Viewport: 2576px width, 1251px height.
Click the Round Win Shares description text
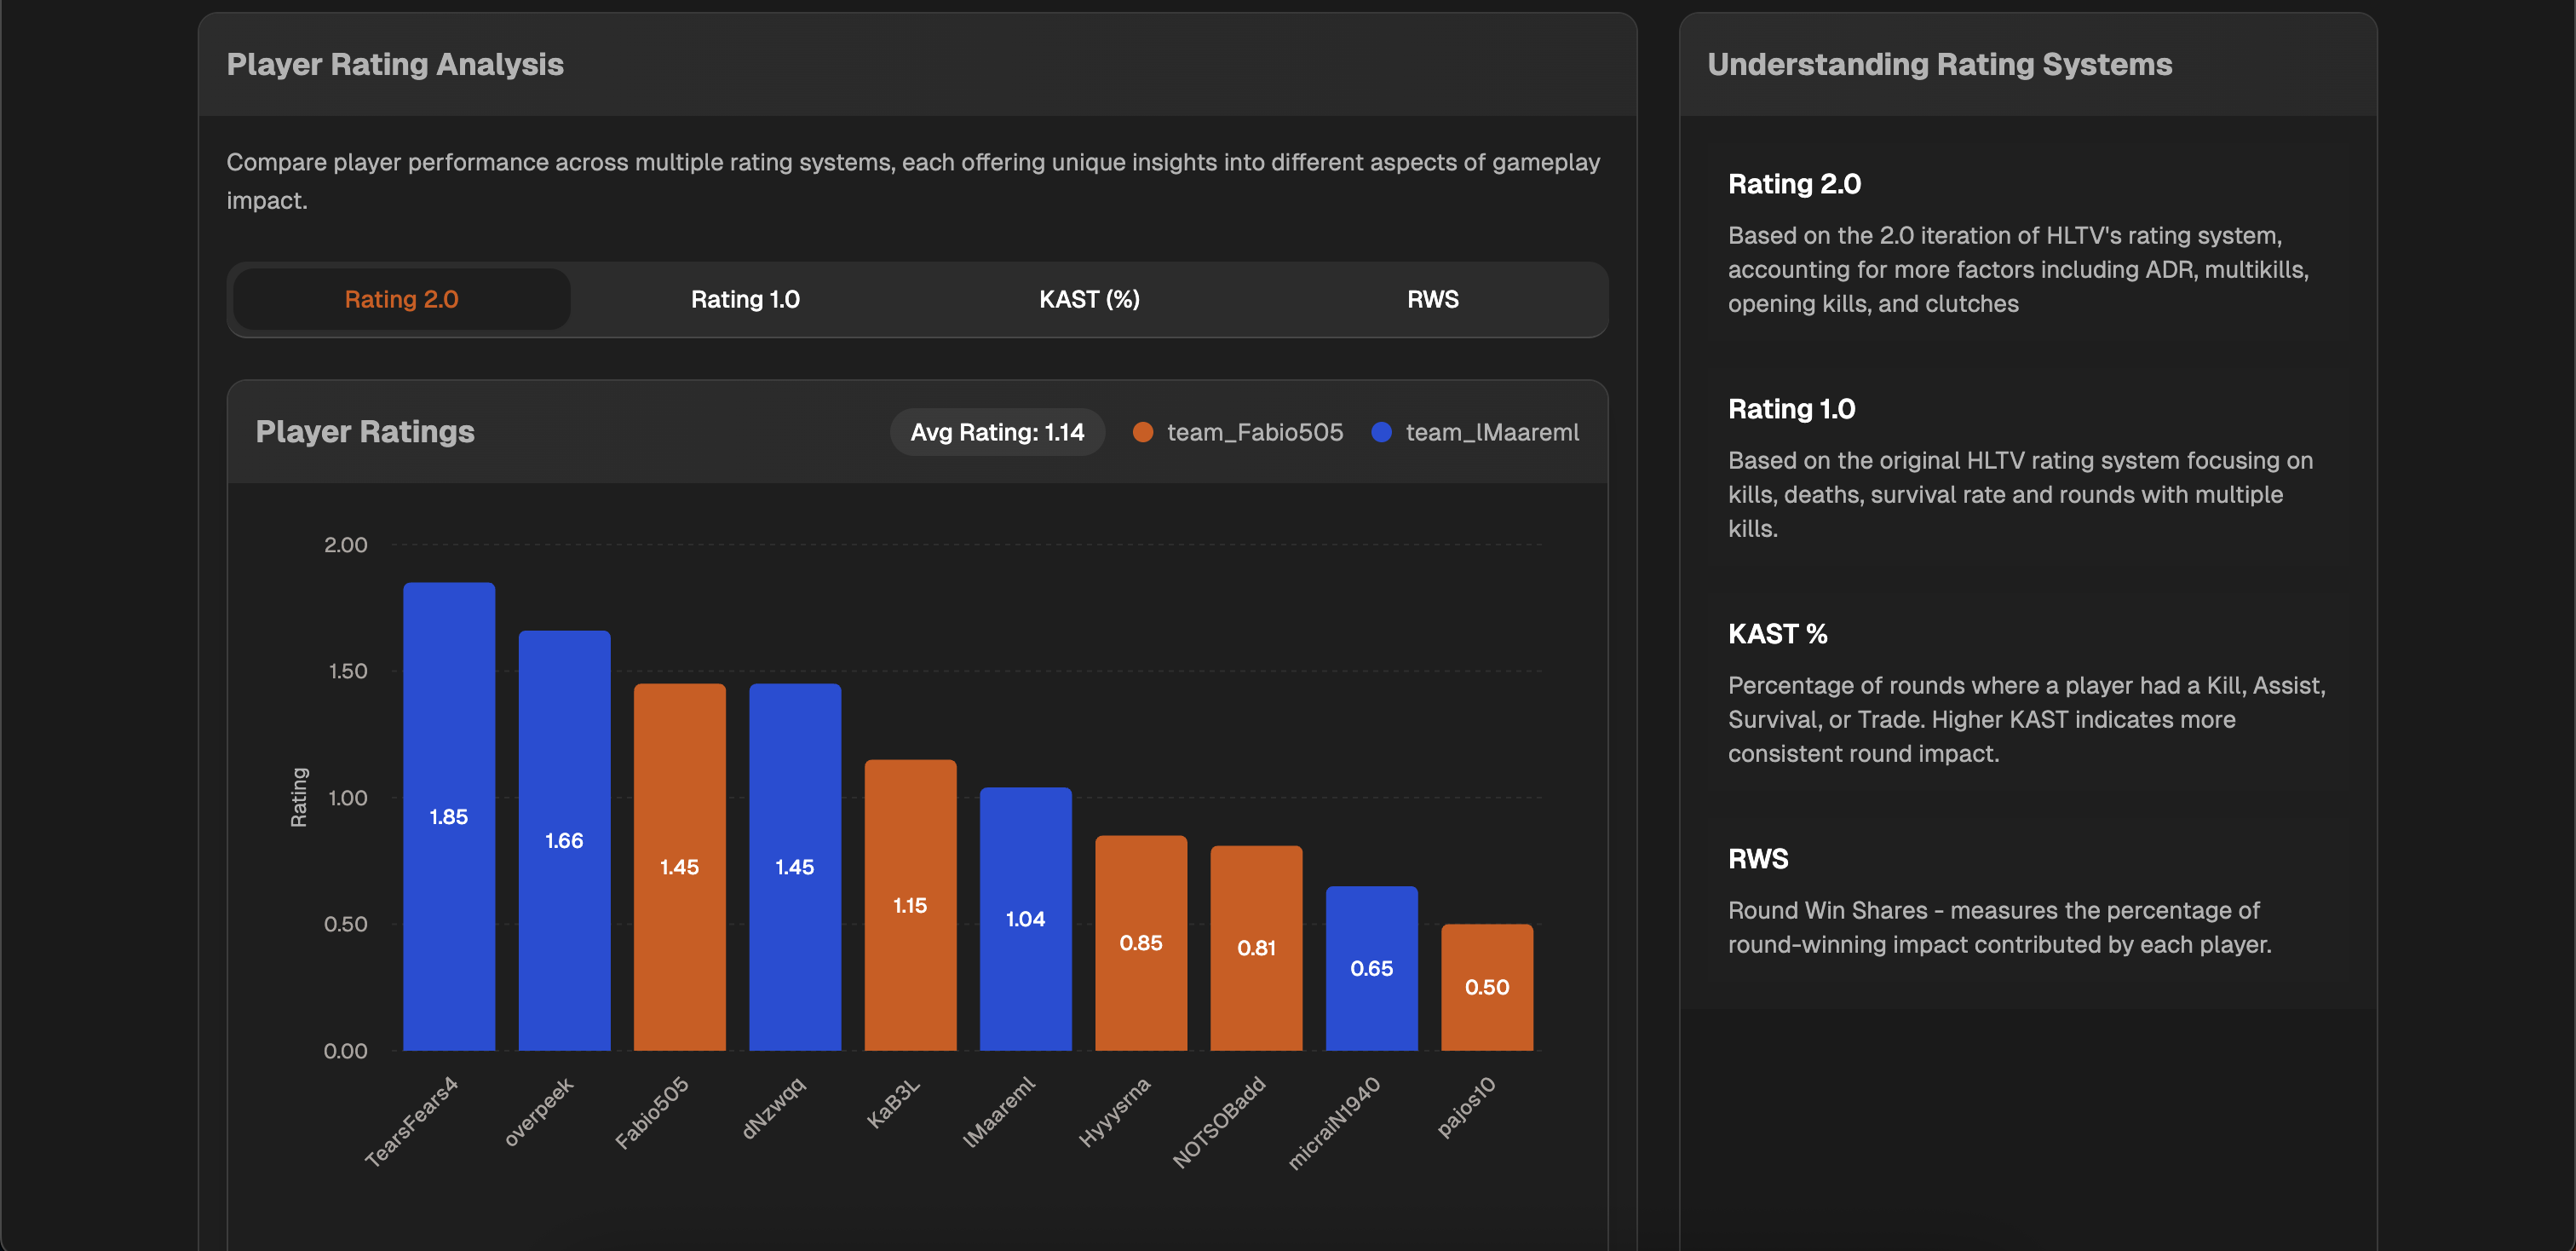pos(1999,927)
